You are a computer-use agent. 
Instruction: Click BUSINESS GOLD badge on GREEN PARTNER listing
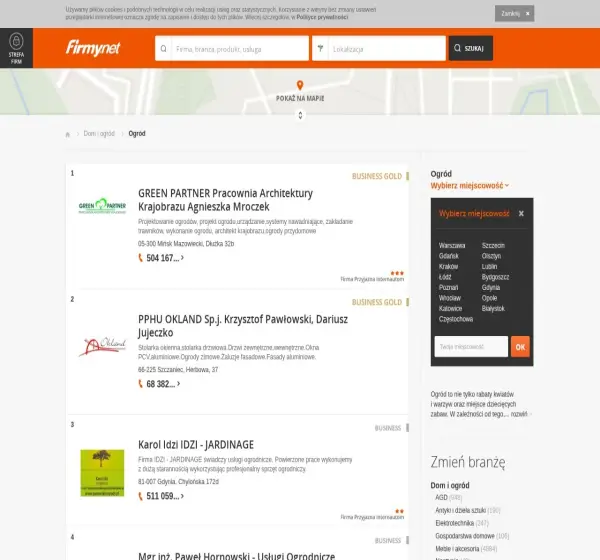coord(380,176)
